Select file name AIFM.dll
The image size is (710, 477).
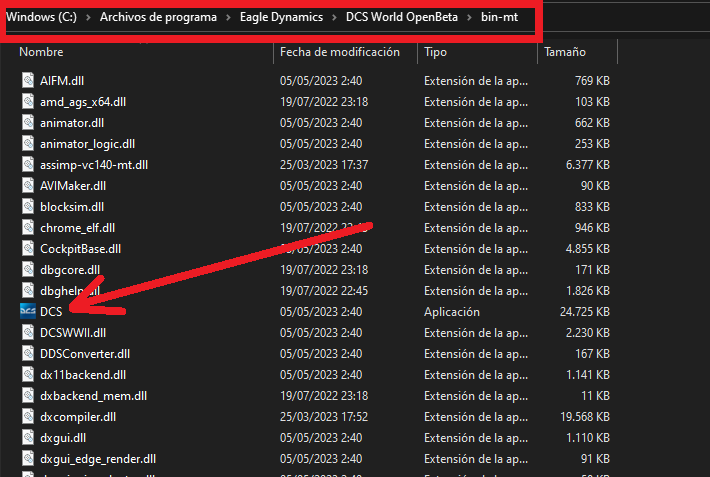pyautogui.click(x=62, y=81)
